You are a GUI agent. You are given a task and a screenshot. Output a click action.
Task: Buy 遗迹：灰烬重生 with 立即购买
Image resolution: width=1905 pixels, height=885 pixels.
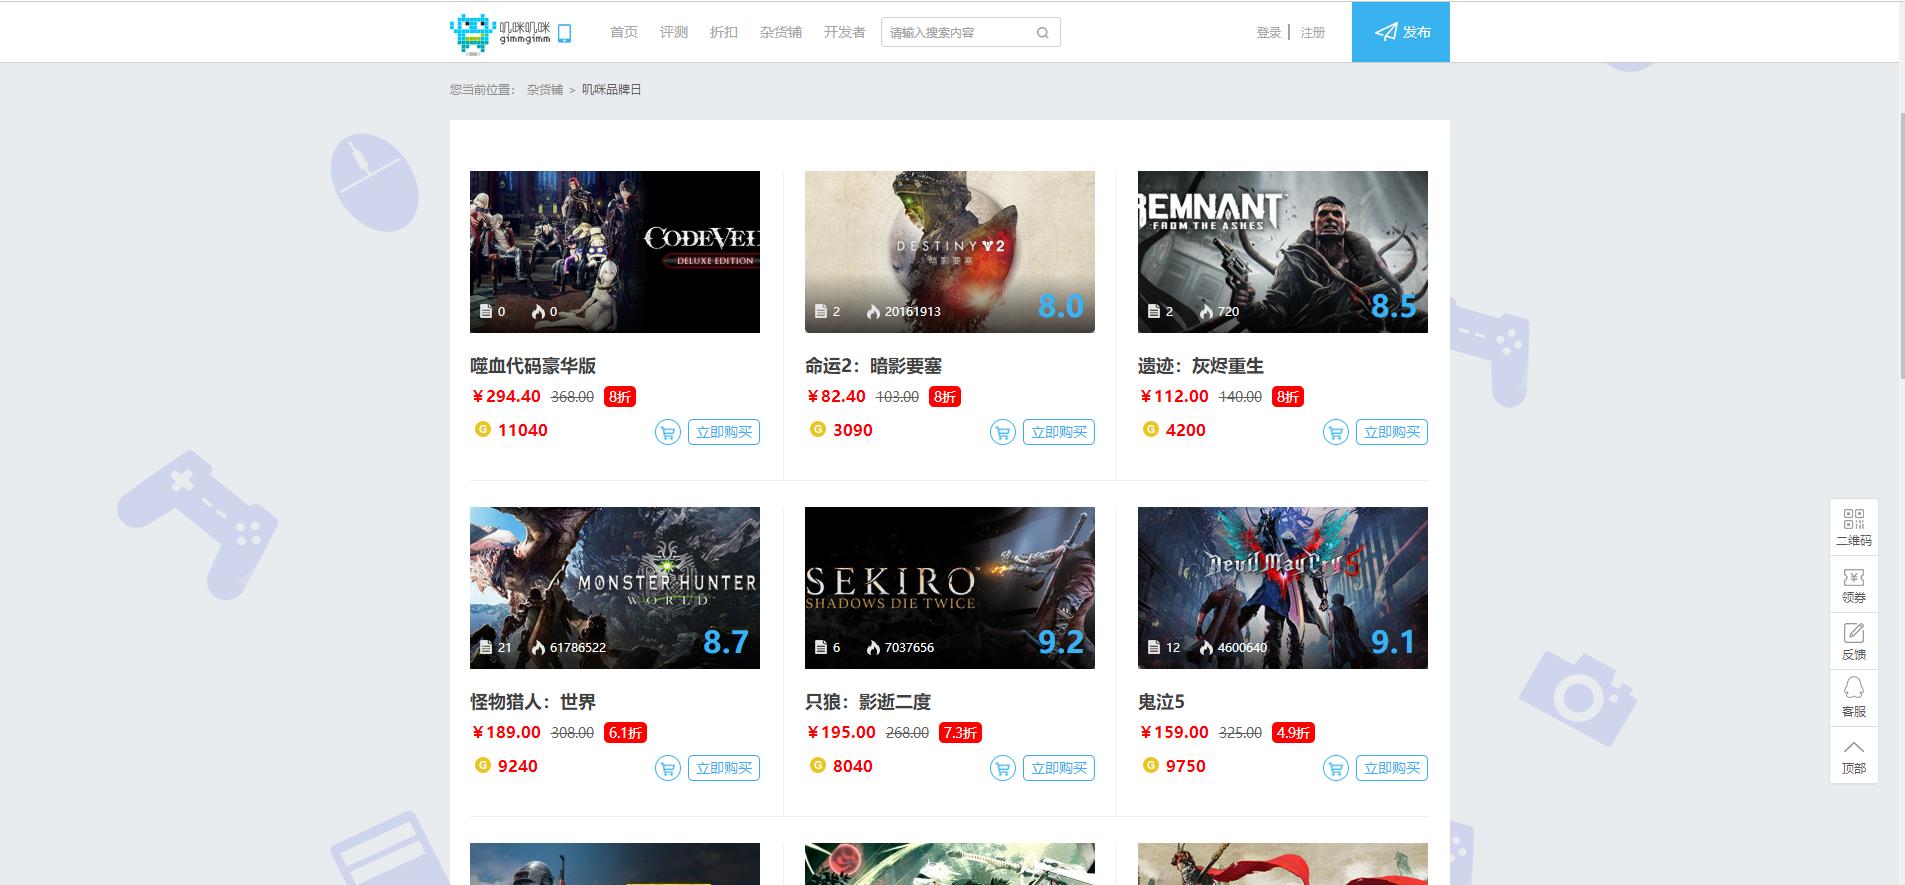point(1392,432)
